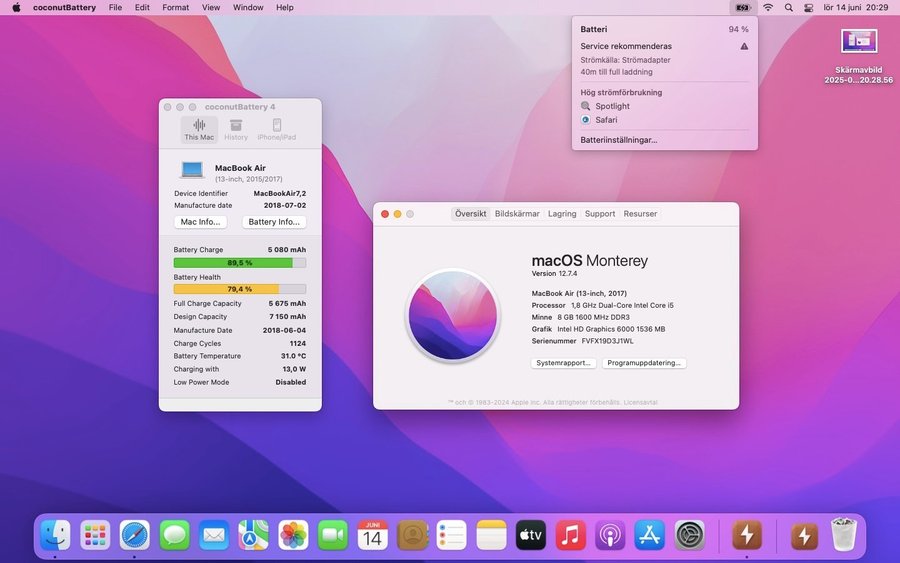This screenshot has width=900, height=563.
Task: Switch to iPhone/iPad in coconutBattery
Action: [x=277, y=130]
